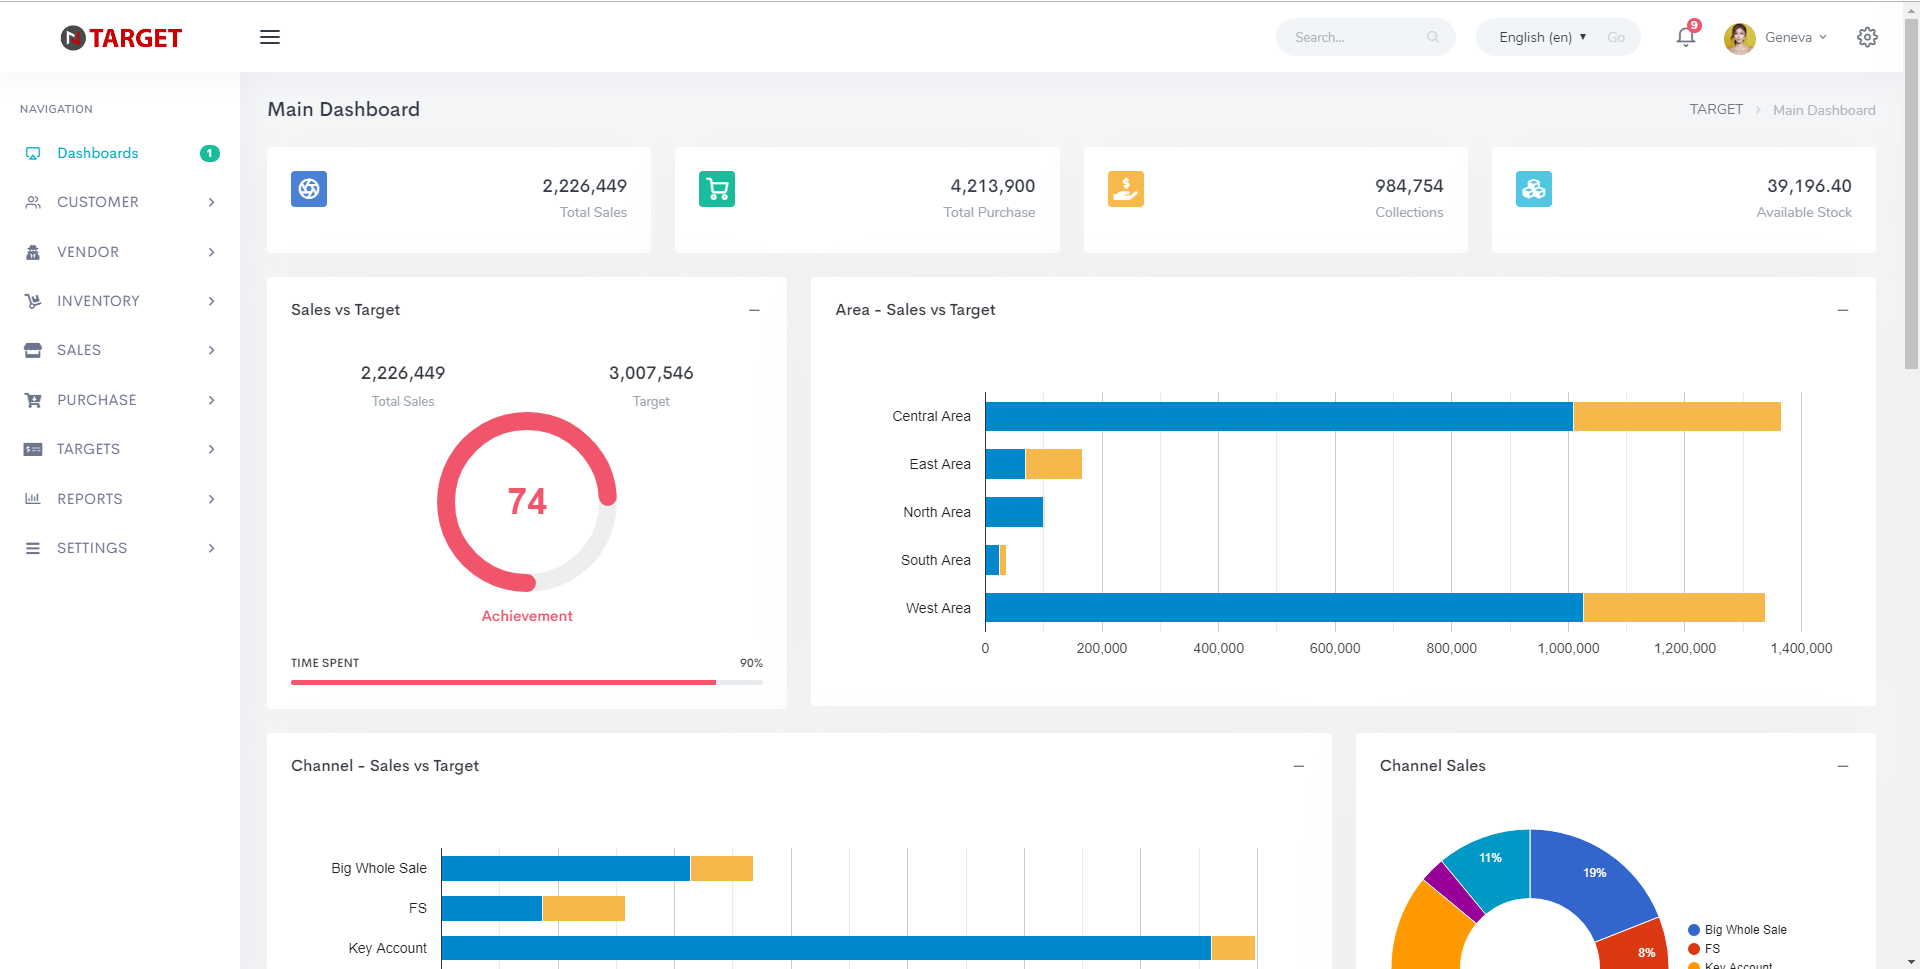
Task: Open the notifications bell icon
Action: point(1686,37)
